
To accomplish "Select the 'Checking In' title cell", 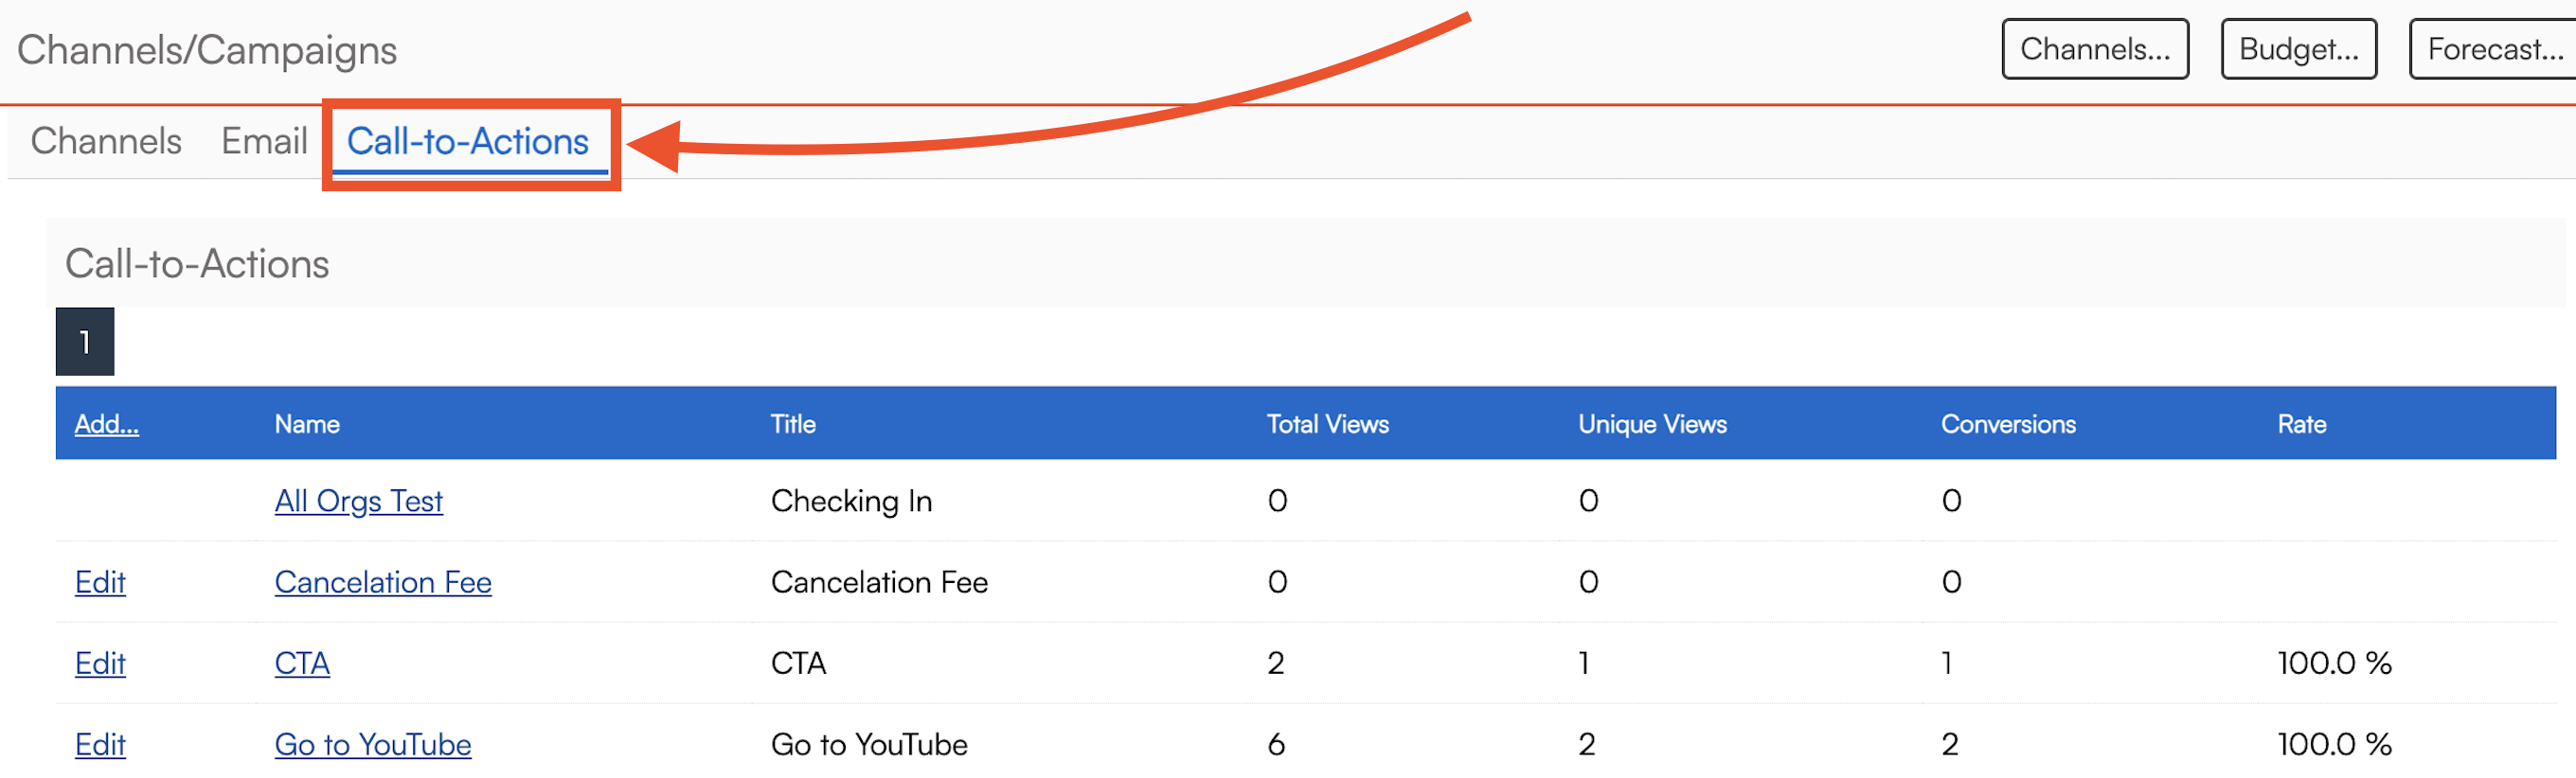I will 851,501.
